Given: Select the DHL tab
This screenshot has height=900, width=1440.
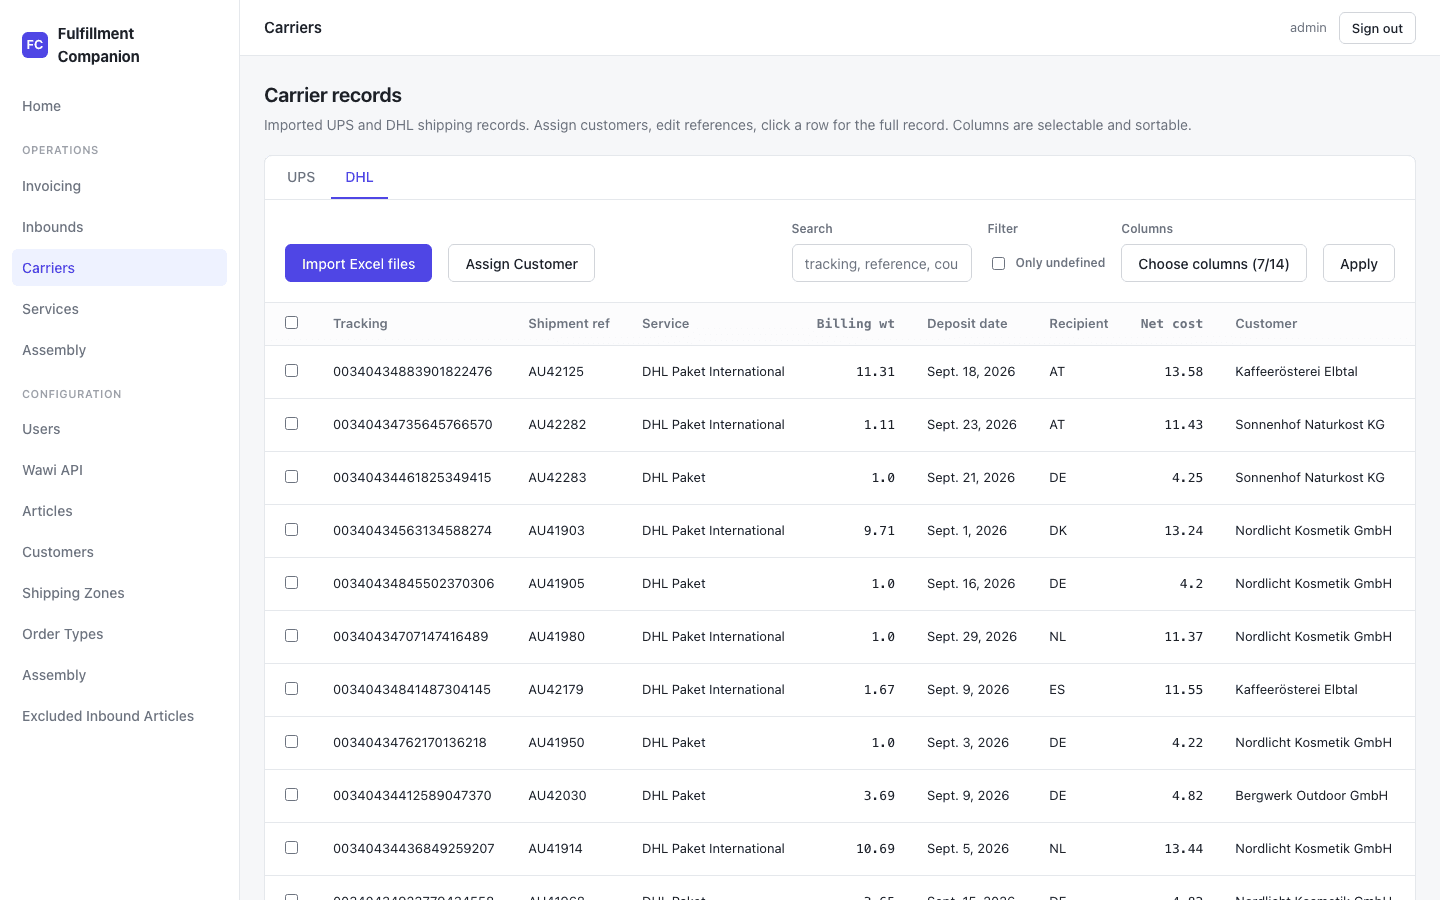Looking at the screenshot, I should tap(359, 177).
